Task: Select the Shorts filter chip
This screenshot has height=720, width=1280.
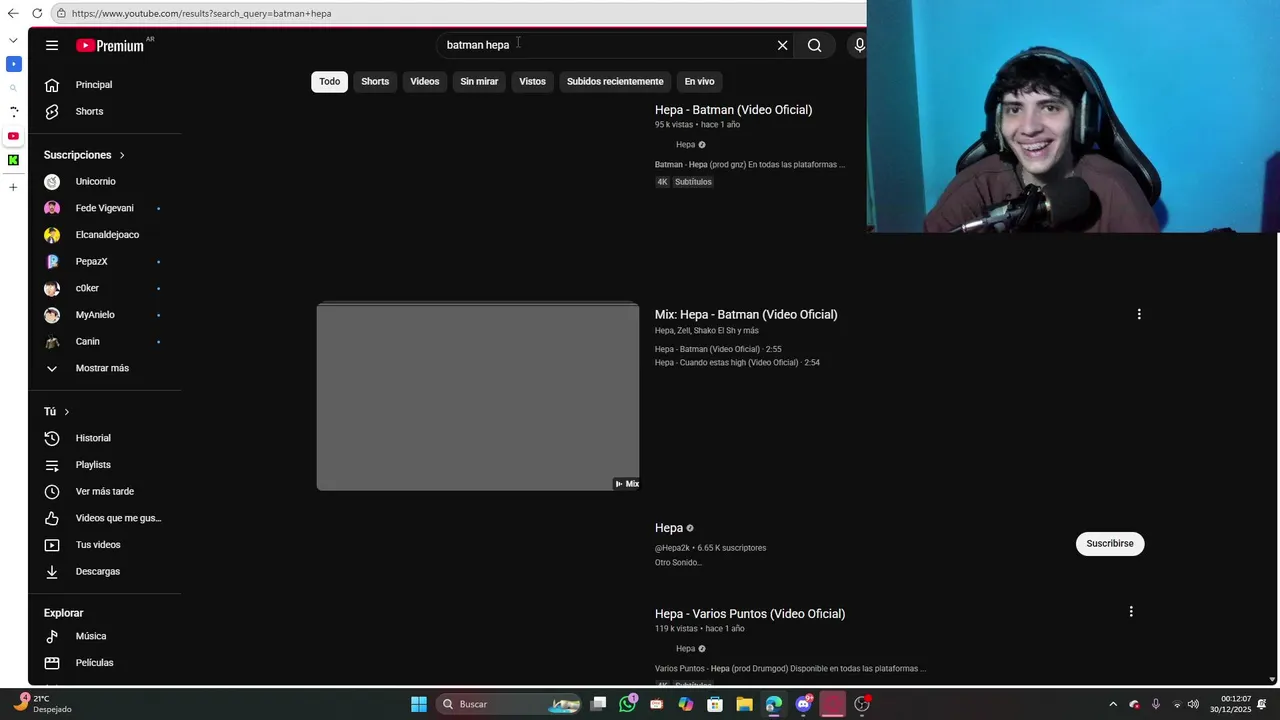Action: [x=375, y=81]
